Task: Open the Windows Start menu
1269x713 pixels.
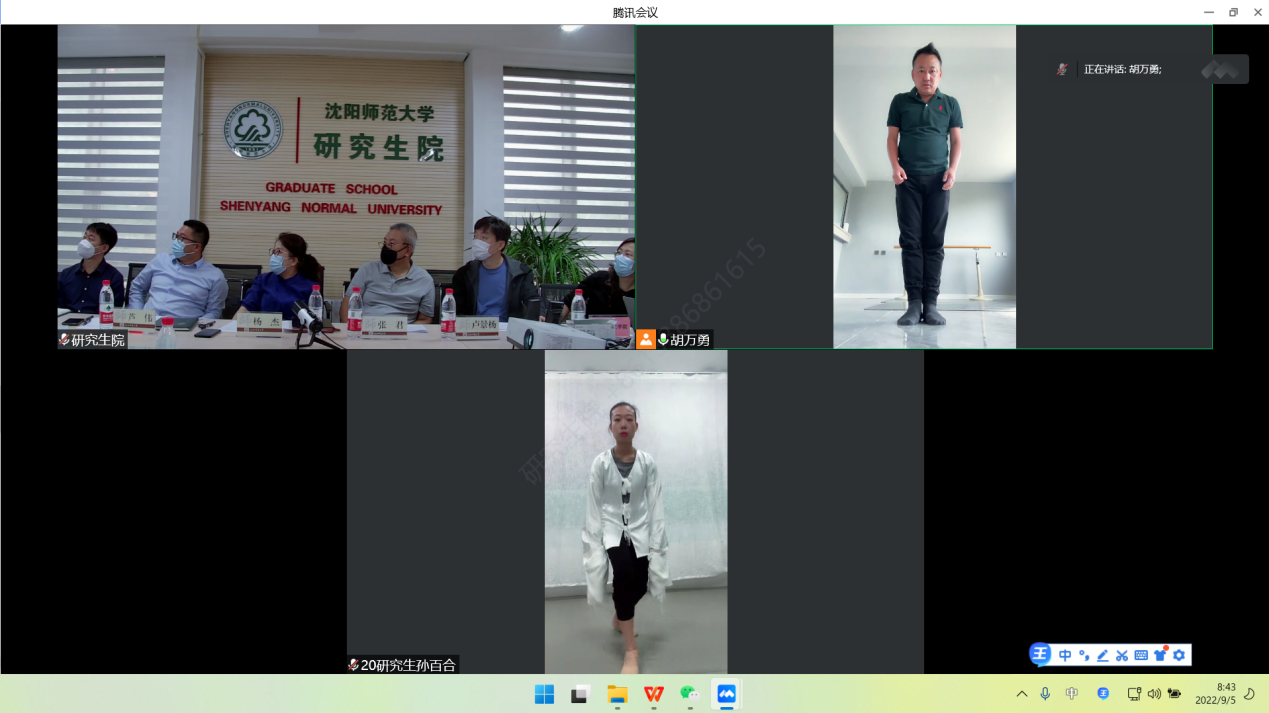Action: click(x=544, y=694)
